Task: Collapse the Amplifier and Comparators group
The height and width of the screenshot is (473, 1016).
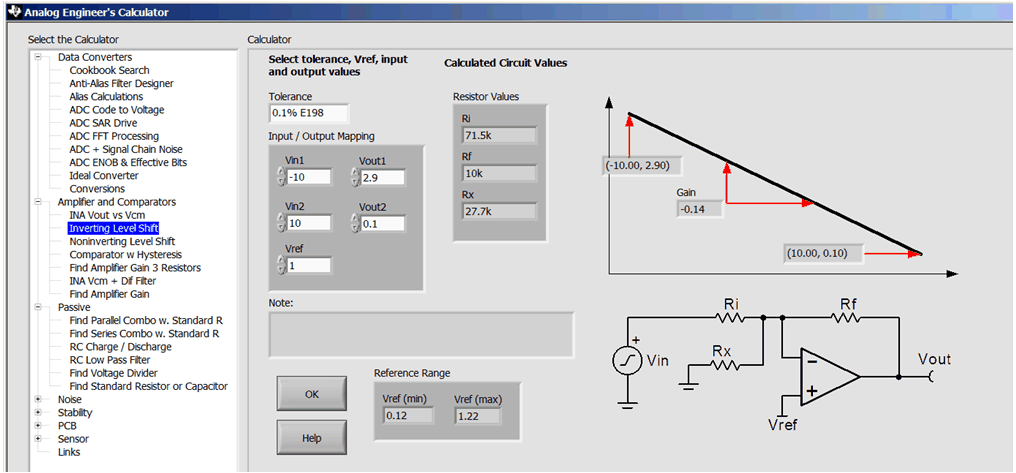Action: 39,202
